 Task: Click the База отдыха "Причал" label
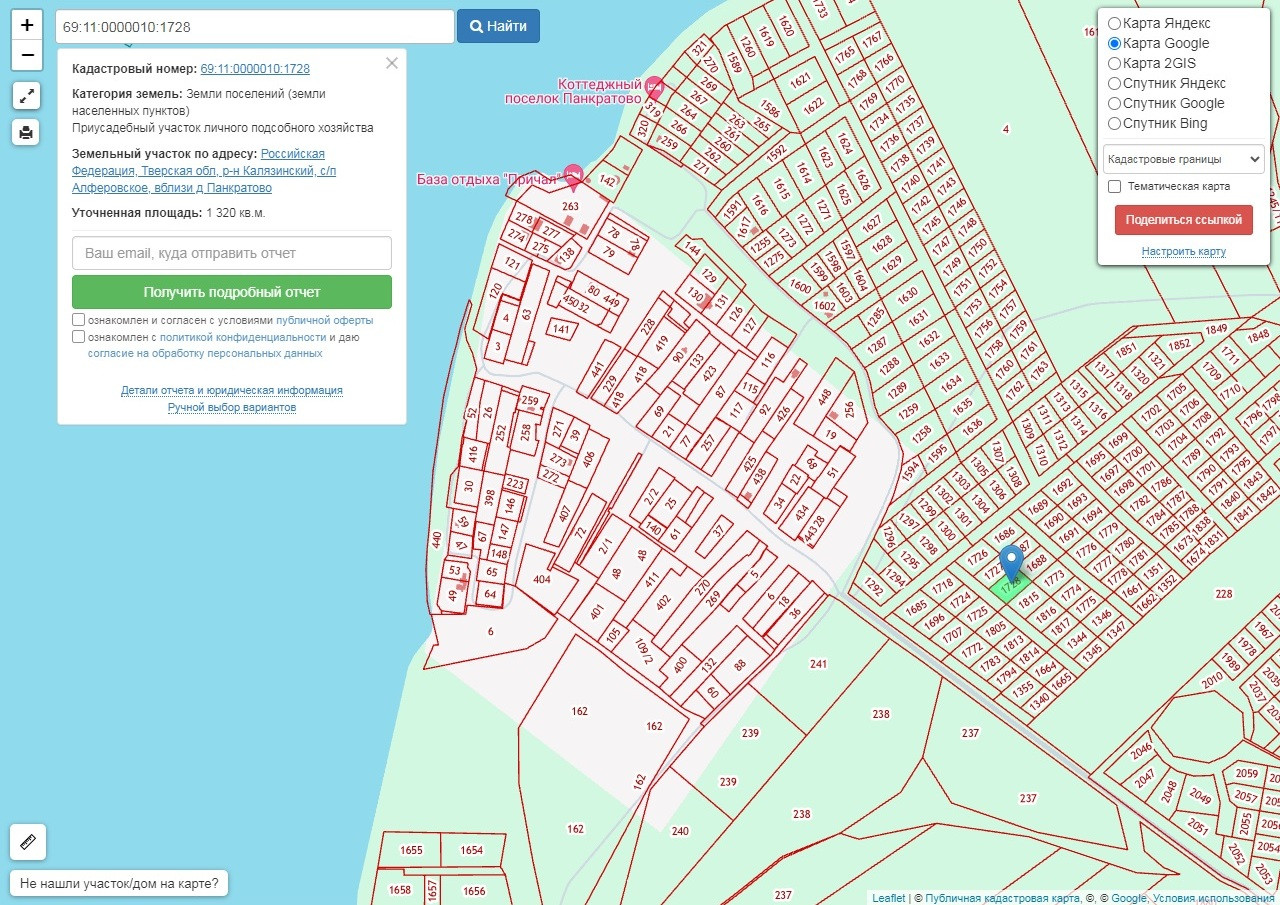pyautogui.click(x=488, y=179)
